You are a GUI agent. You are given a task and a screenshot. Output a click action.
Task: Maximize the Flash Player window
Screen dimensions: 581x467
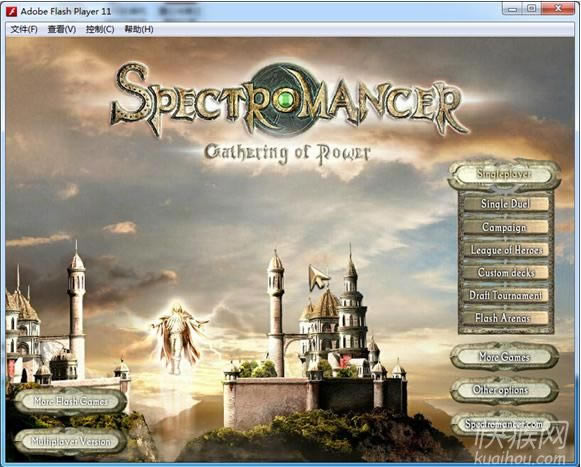[x=532, y=9]
